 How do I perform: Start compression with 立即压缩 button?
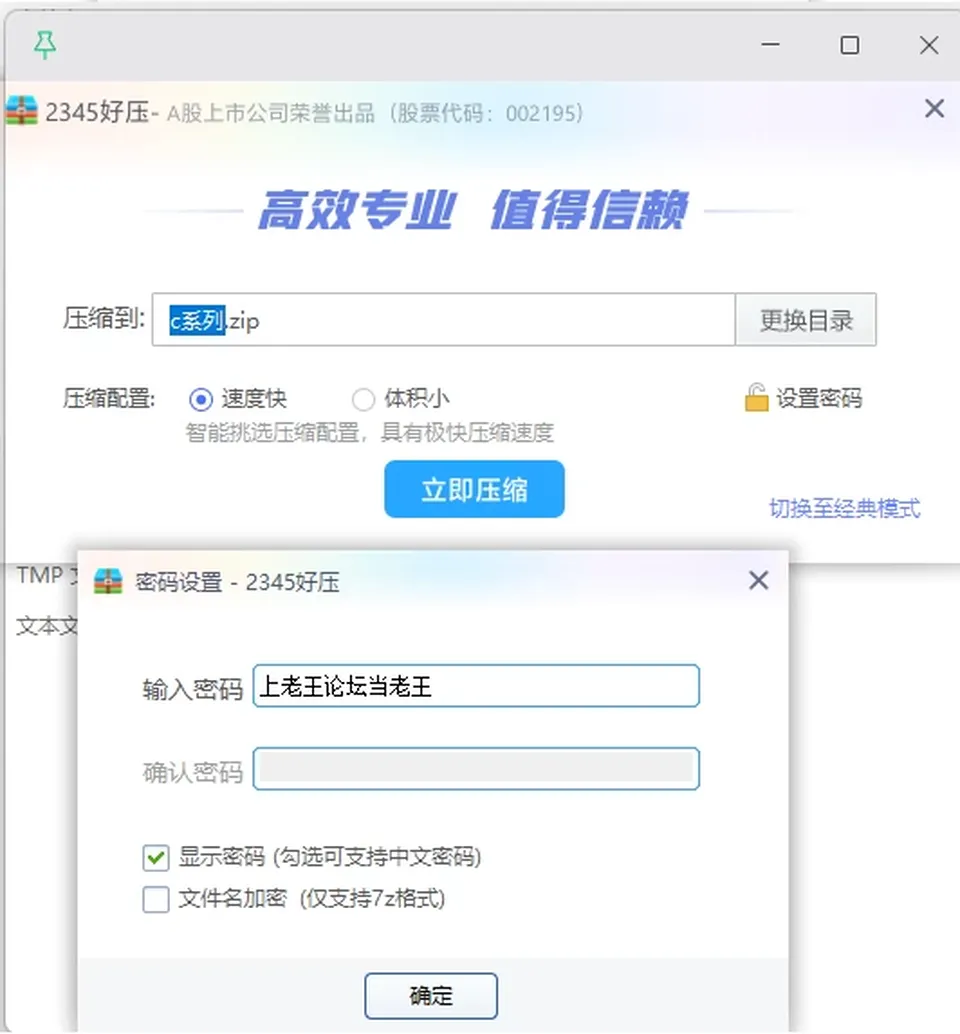[x=474, y=489]
